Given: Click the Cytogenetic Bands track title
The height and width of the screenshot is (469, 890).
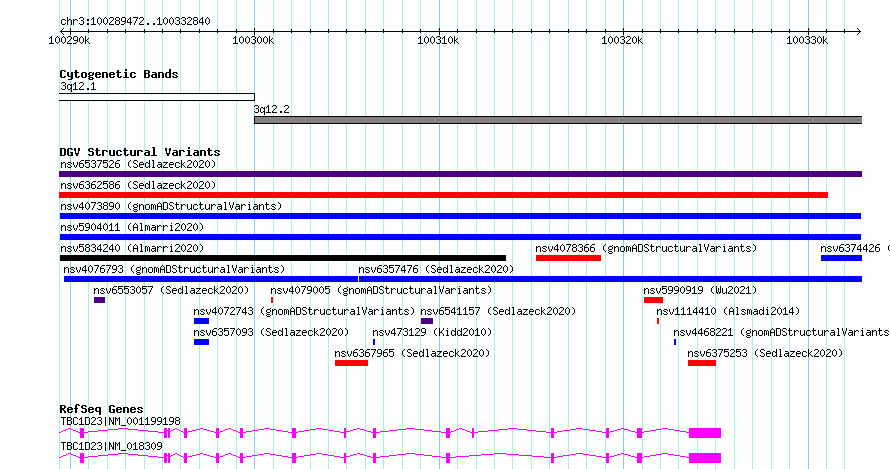Looking at the screenshot, I should pos(119,74).
